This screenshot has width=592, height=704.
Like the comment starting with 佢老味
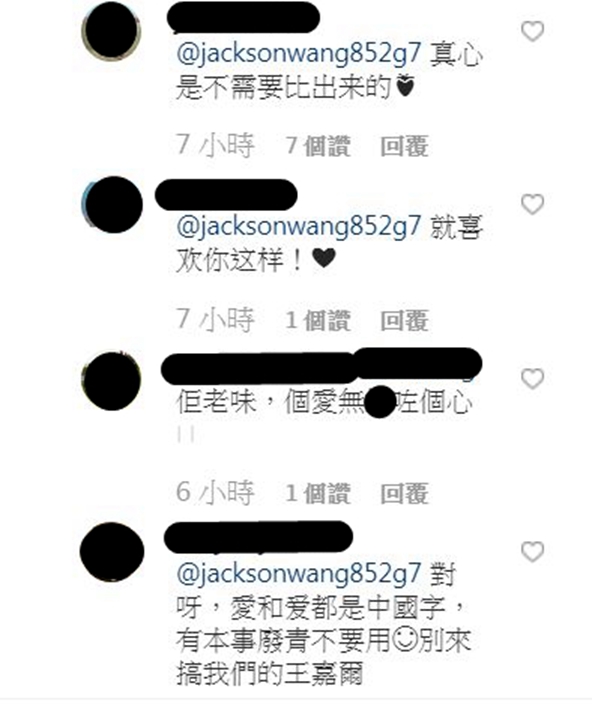click(532, 378)
